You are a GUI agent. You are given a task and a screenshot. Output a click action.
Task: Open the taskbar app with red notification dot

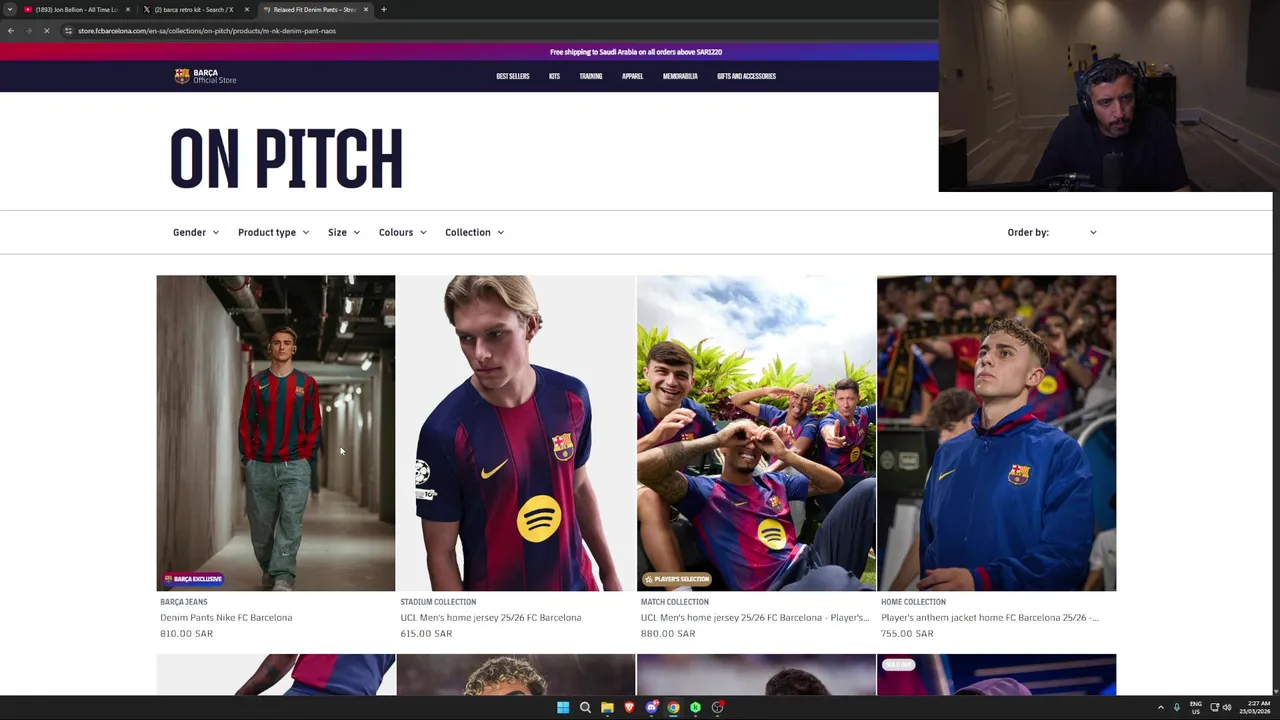tap(717, 708)
